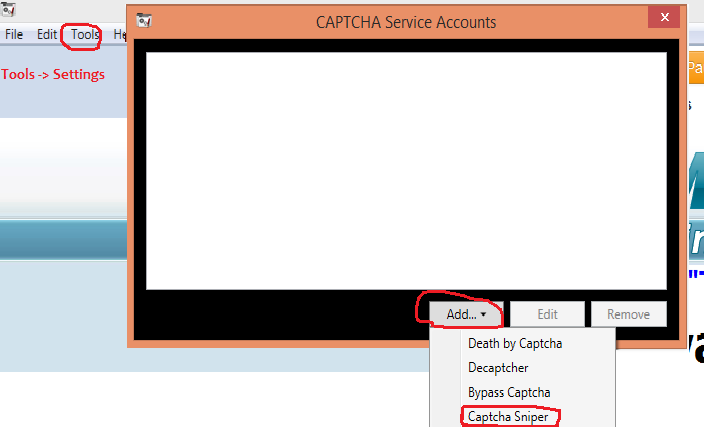Close the CAPTCHA Service Accounts dialog

(659, 20)
